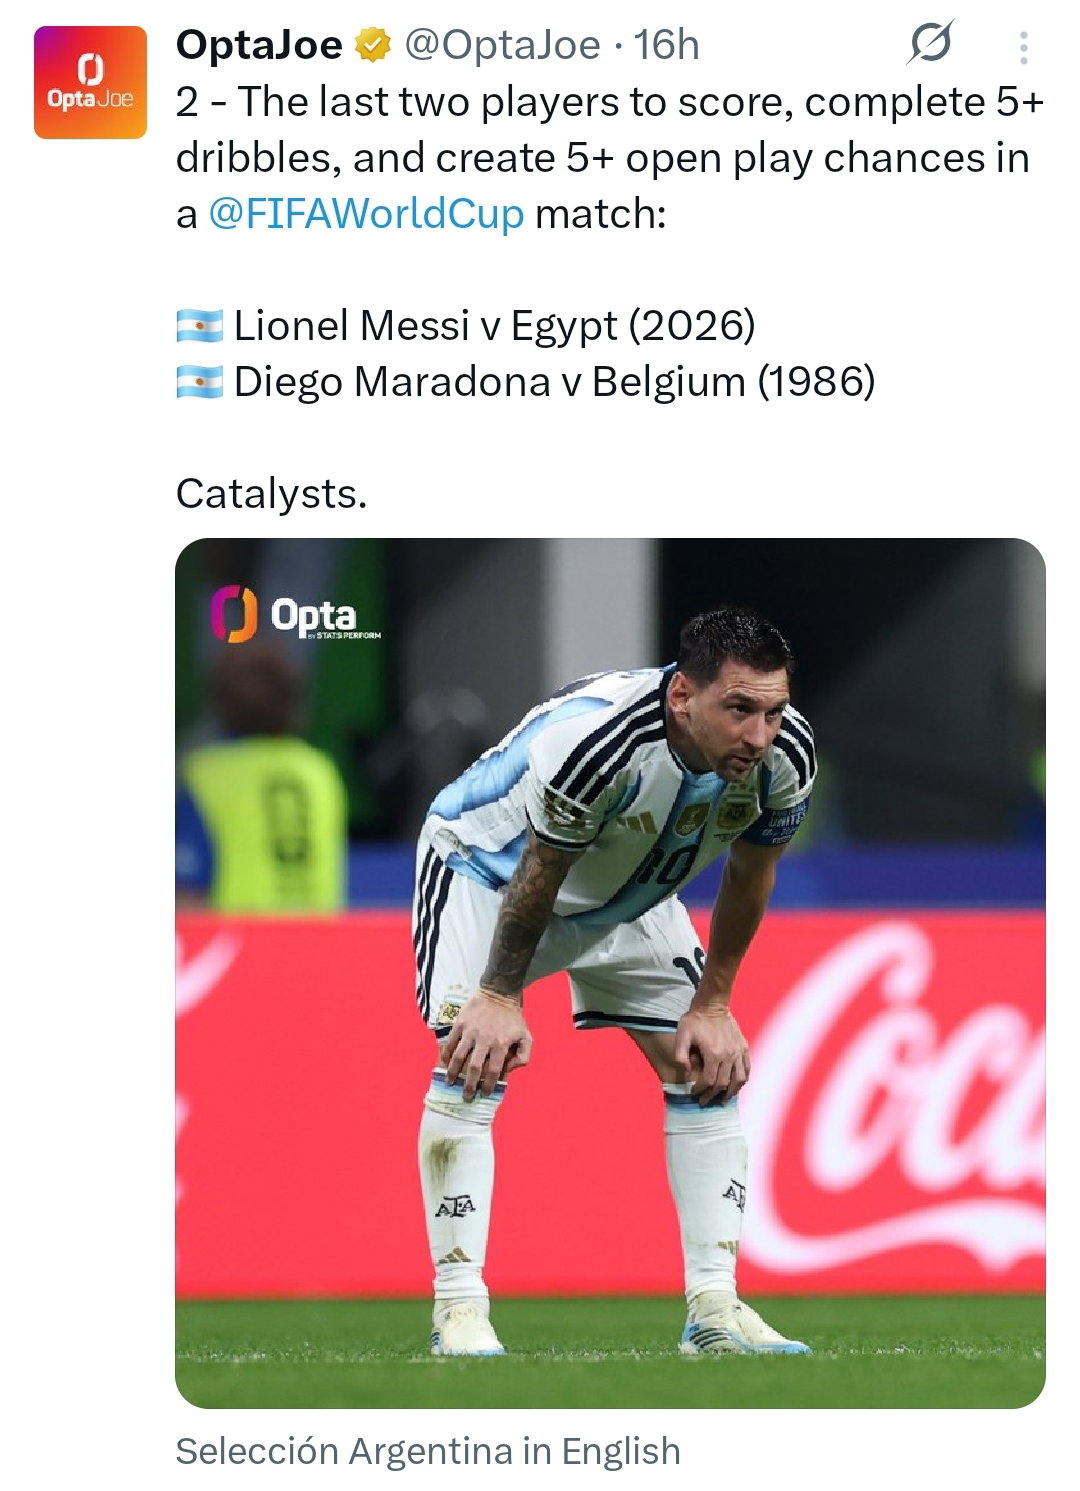Tap the second Argentina flag emoji
Screen dimensions: 1080x1491
pos(199,382)
